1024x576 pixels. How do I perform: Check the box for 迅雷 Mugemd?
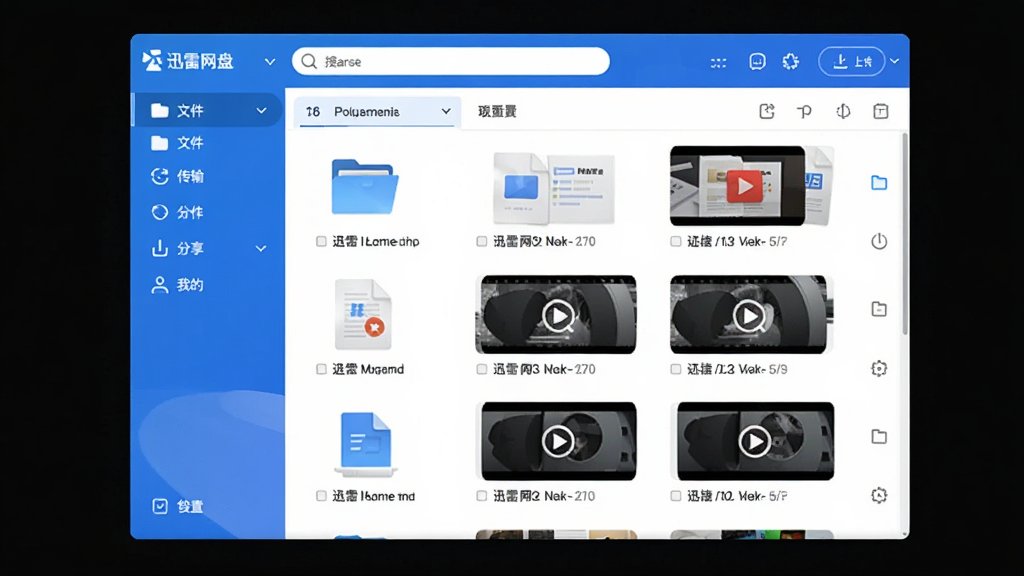click(x=321, y=370)
